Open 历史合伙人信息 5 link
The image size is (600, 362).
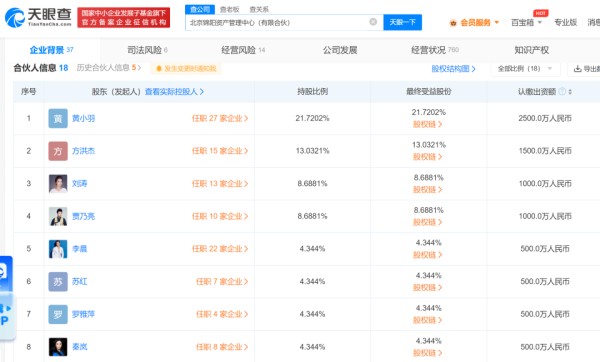click(109, 68)
